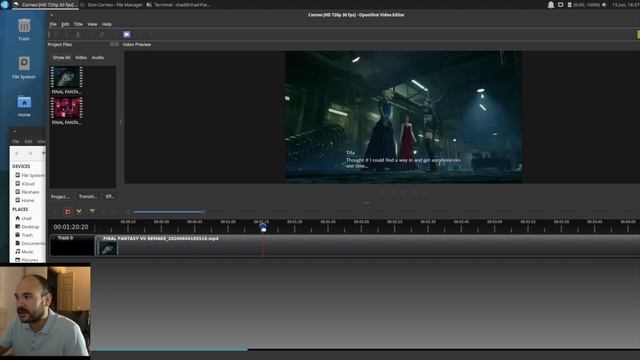Viewport: 640px width, 360px height.
Task: Select the red FINAL FANTA... clip thumbnail
Action: point(67,108)
